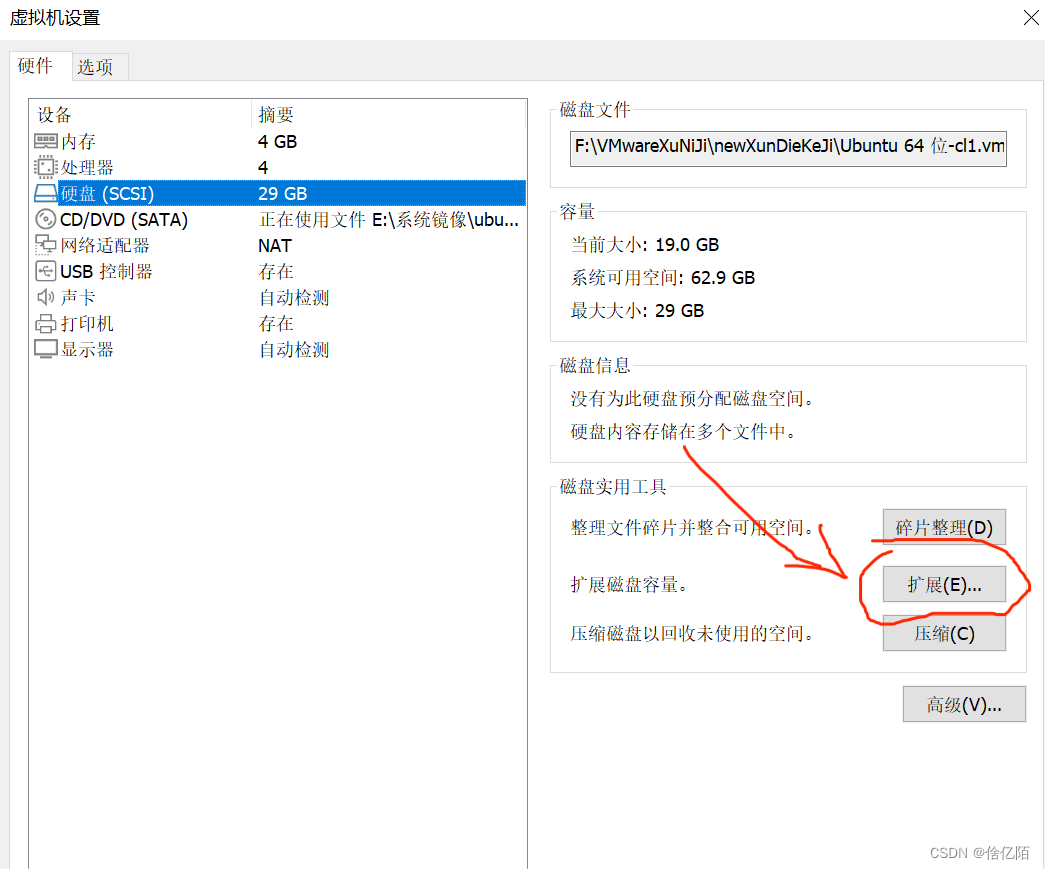
Task: Click the 扩展(E)... expand disk button
Action: (944, 584)
